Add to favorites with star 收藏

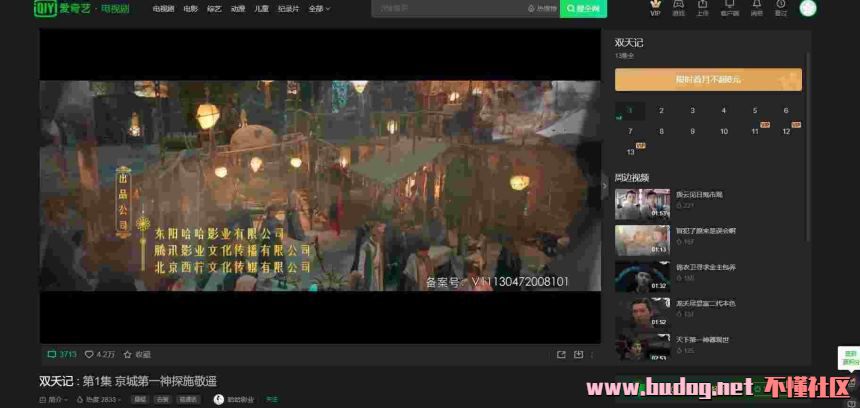tap(137, 354)
